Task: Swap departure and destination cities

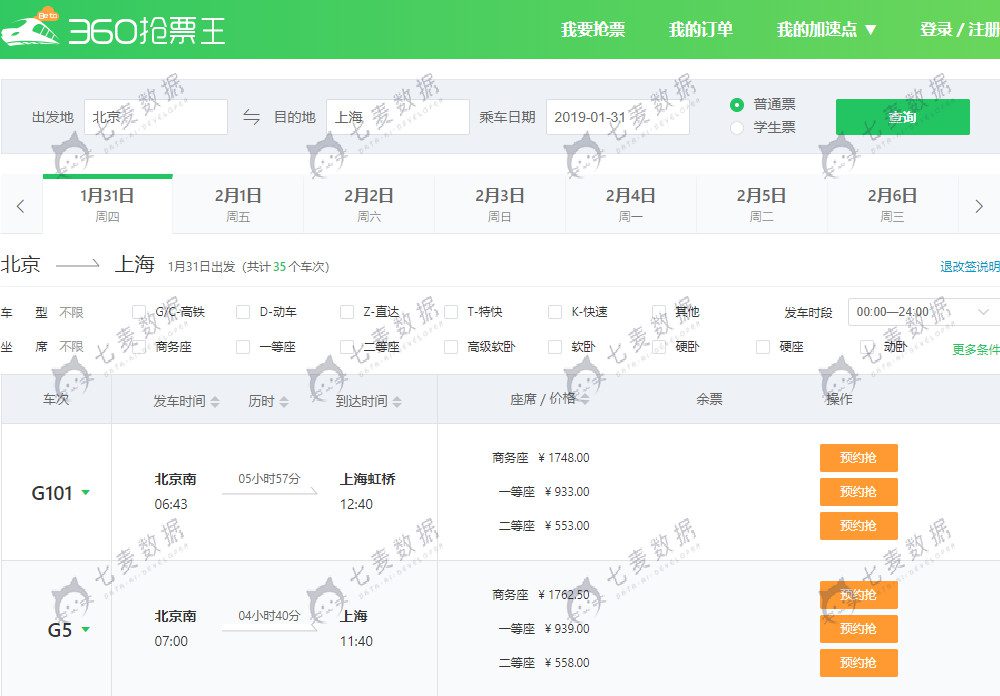Action: (251, 117)
